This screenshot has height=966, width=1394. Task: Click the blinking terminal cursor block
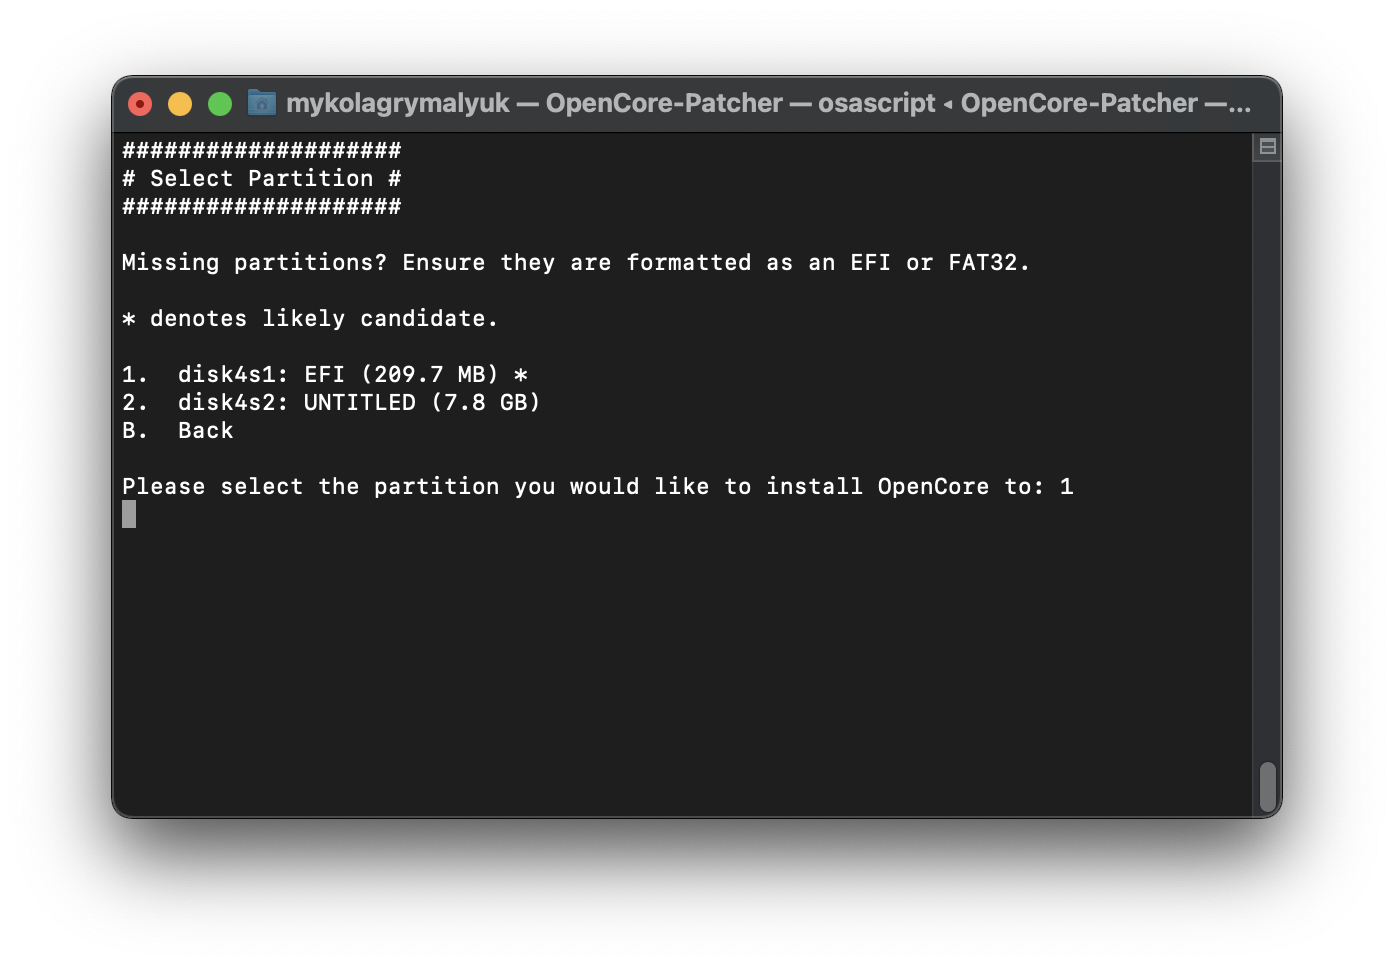[129, 514]
